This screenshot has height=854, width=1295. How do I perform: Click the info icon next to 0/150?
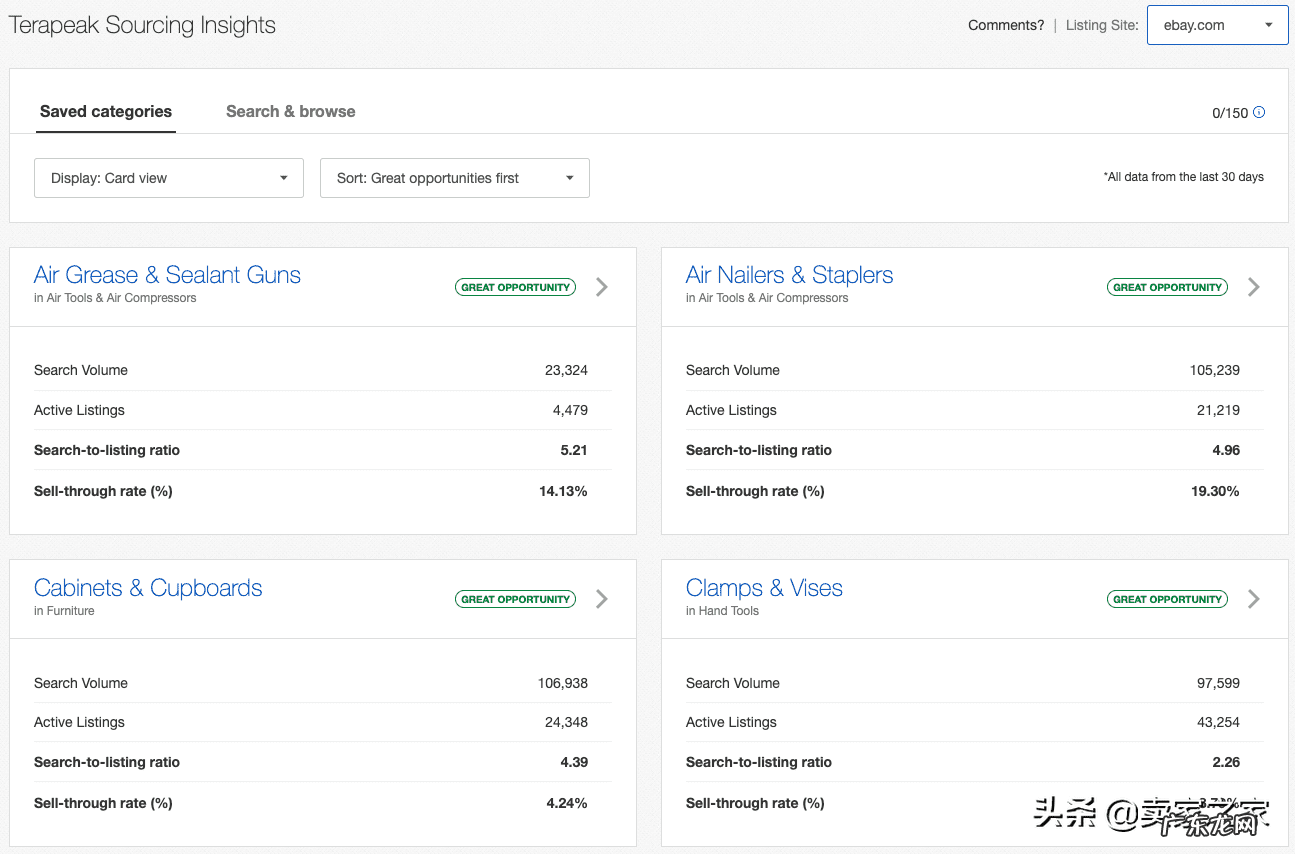[1259, 112]
